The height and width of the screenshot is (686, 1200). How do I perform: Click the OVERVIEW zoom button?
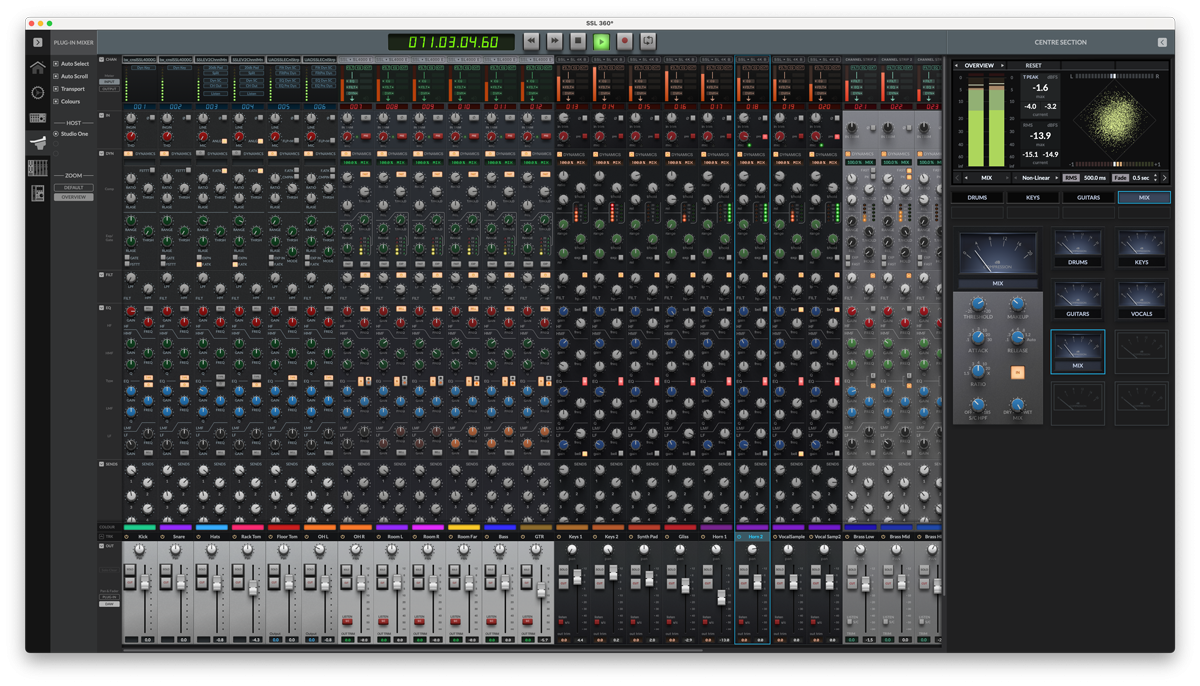pos(73,197)
